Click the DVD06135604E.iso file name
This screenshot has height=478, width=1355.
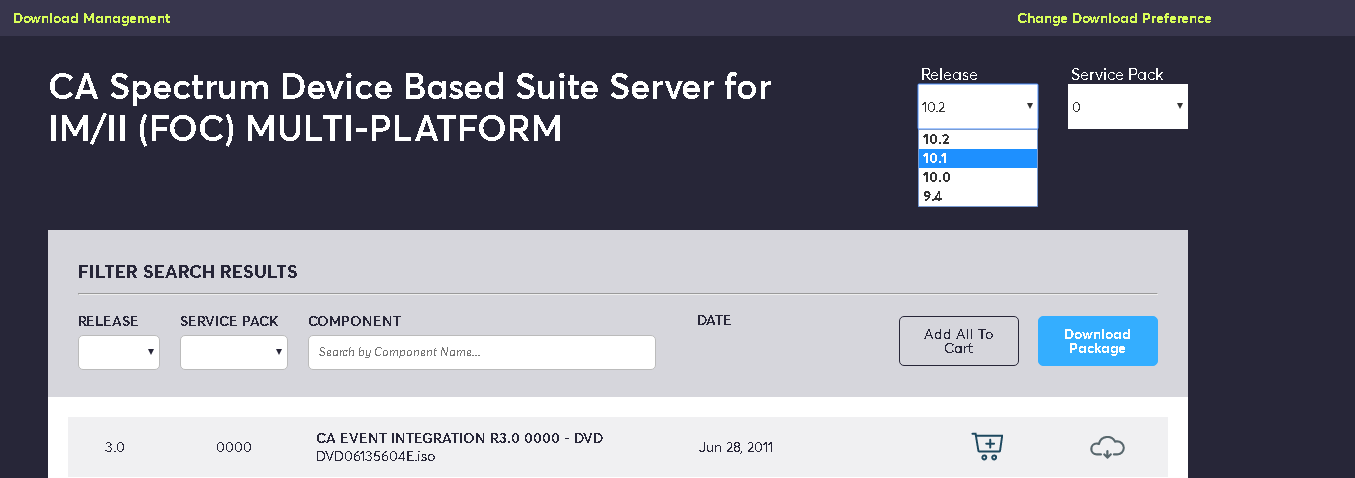376,456
